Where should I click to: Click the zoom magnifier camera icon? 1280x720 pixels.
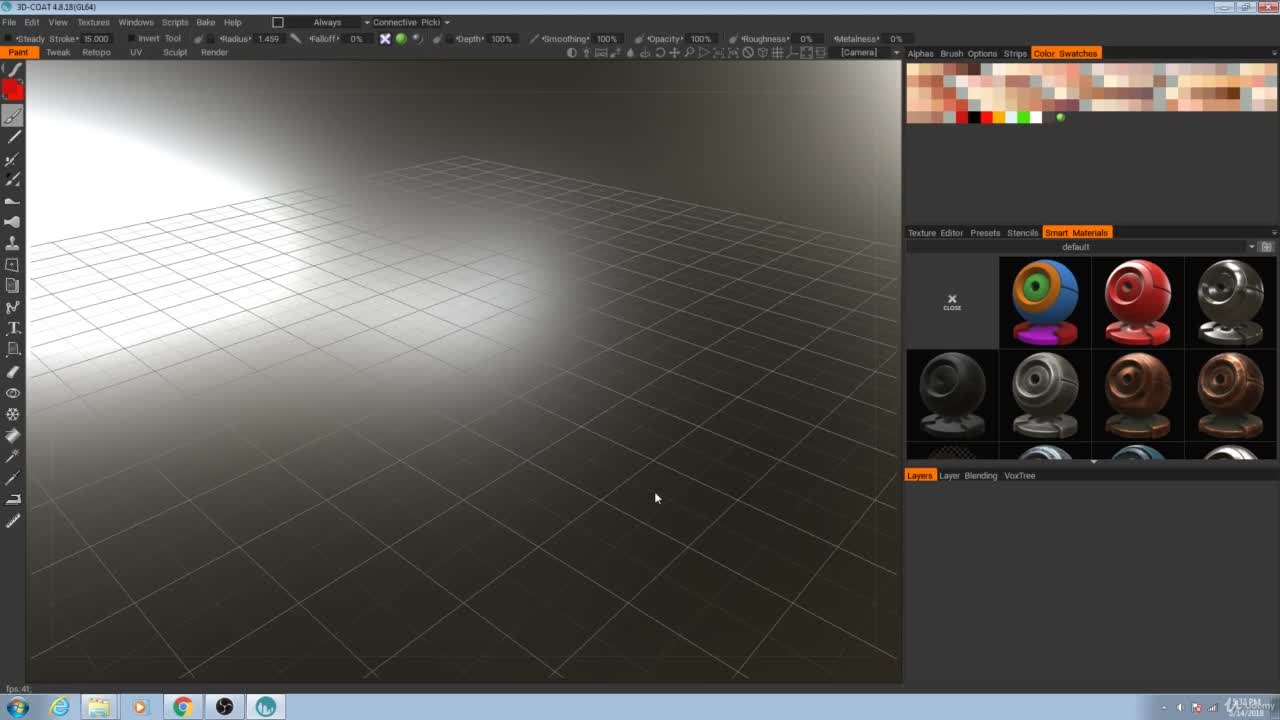(690, 53)
